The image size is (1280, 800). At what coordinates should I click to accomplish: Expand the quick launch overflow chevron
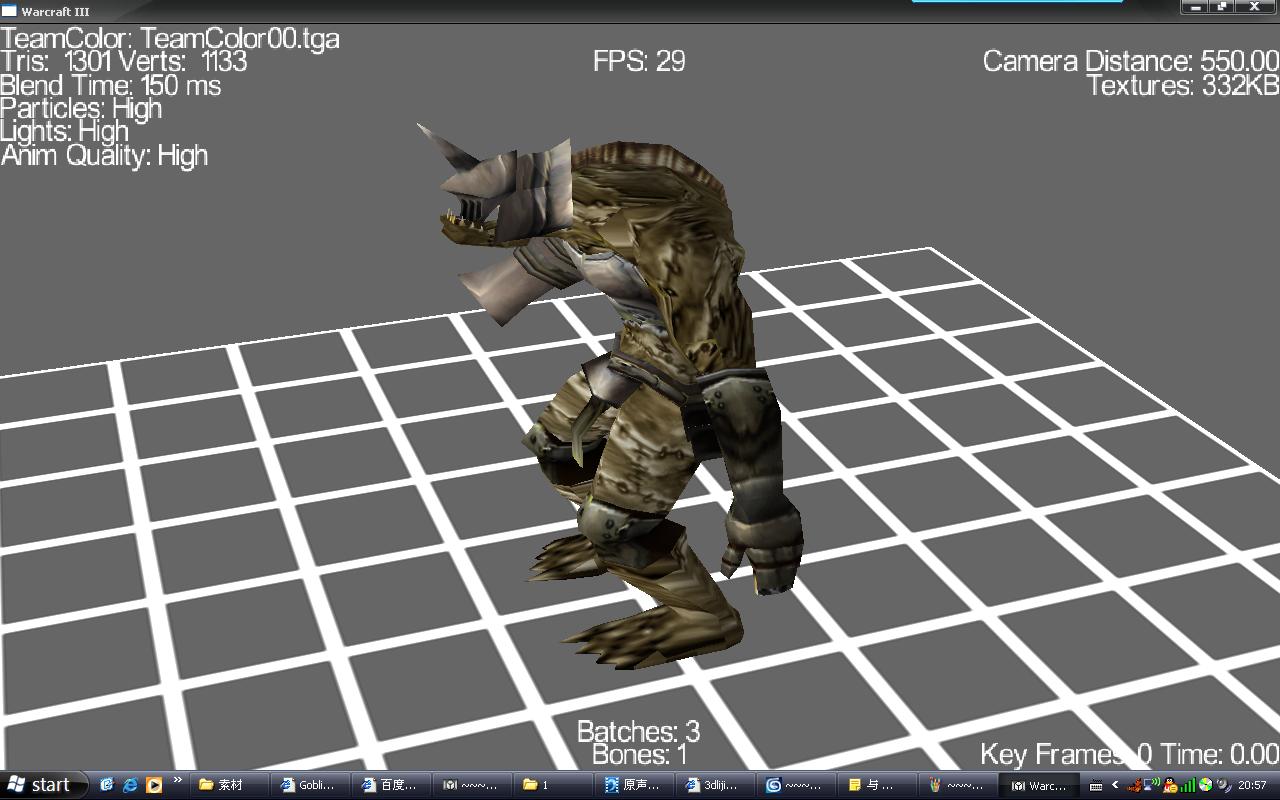(178, 781)
